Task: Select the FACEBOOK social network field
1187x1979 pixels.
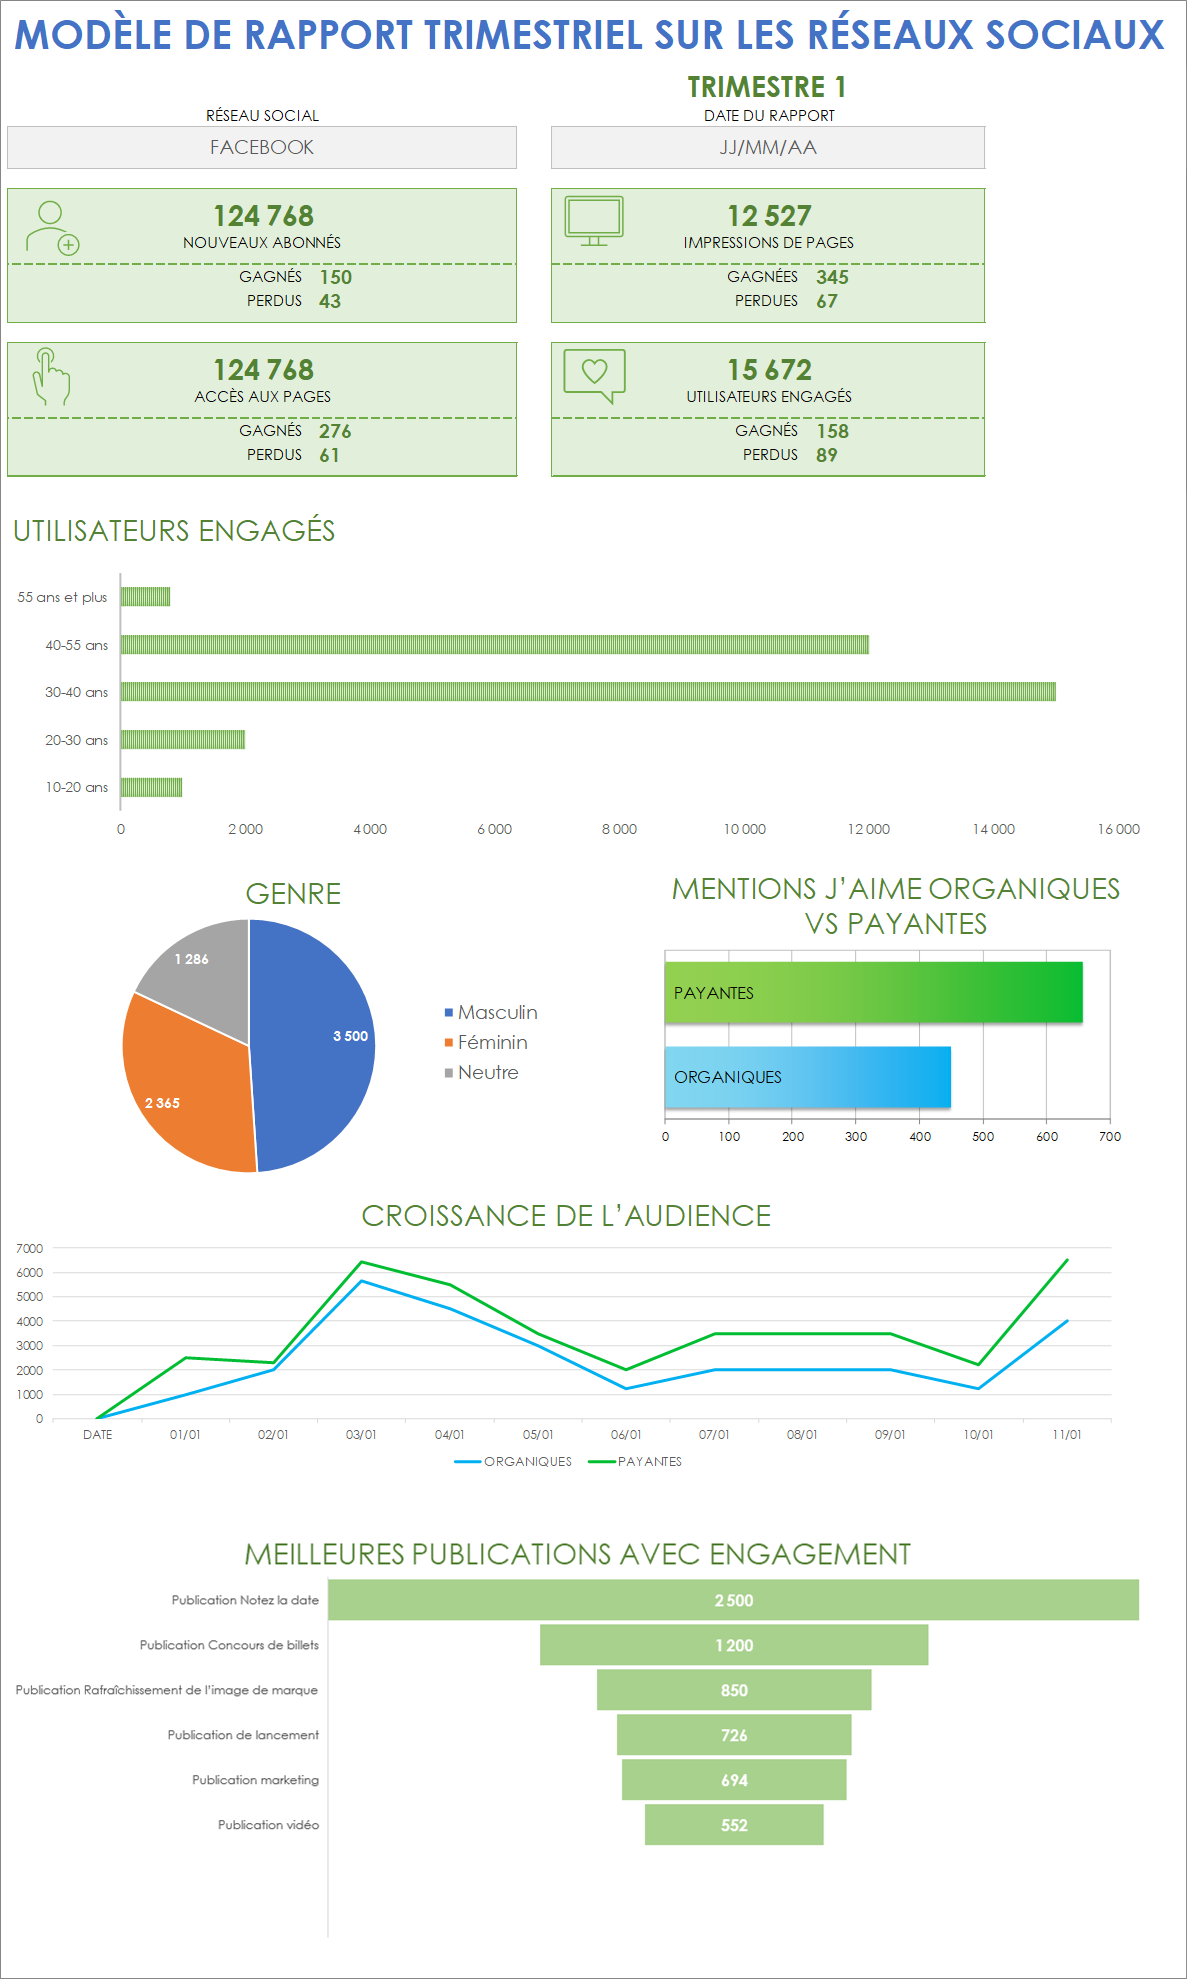Action: coord(262,148)
